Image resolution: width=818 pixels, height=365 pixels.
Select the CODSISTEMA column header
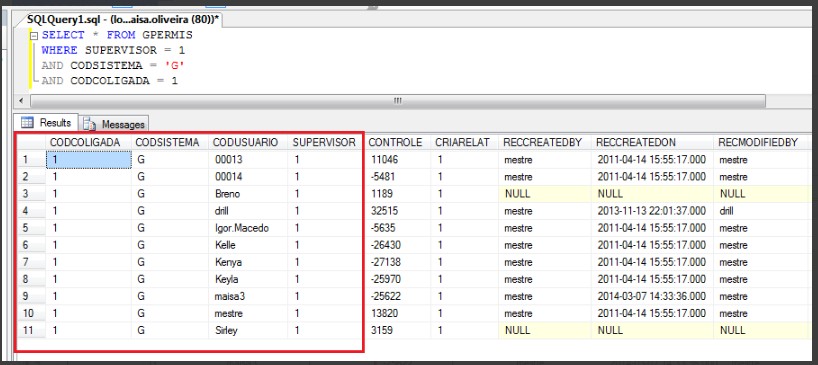point(170,142)
